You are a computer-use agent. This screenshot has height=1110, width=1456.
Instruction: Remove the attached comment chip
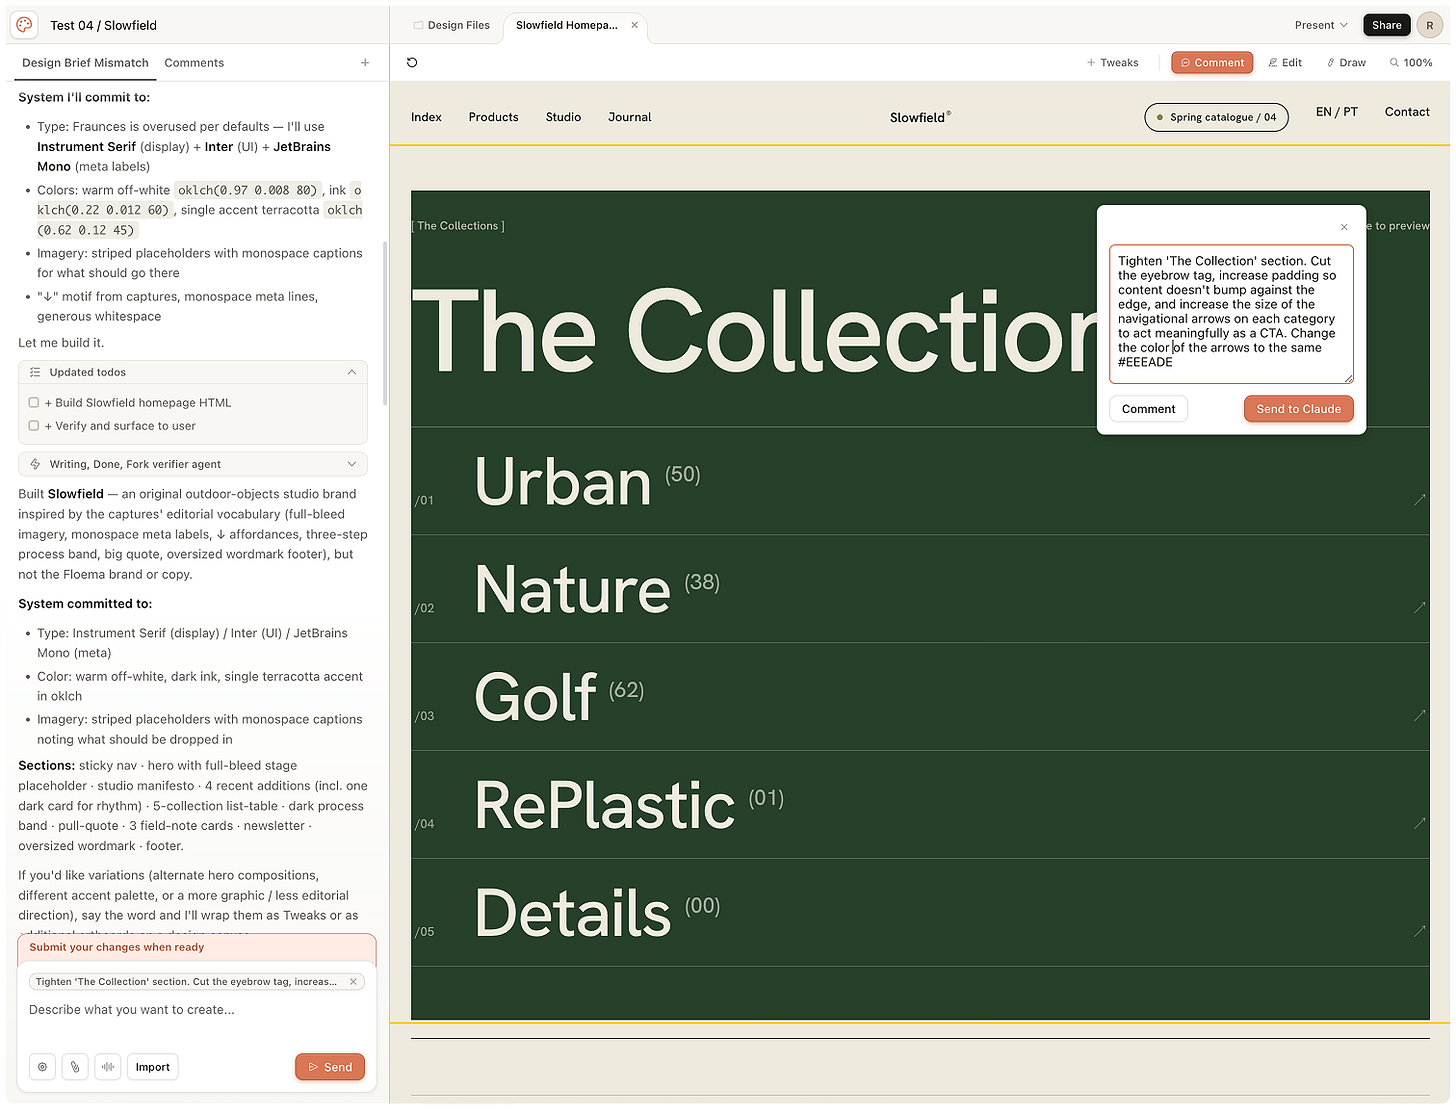point(353,982)
